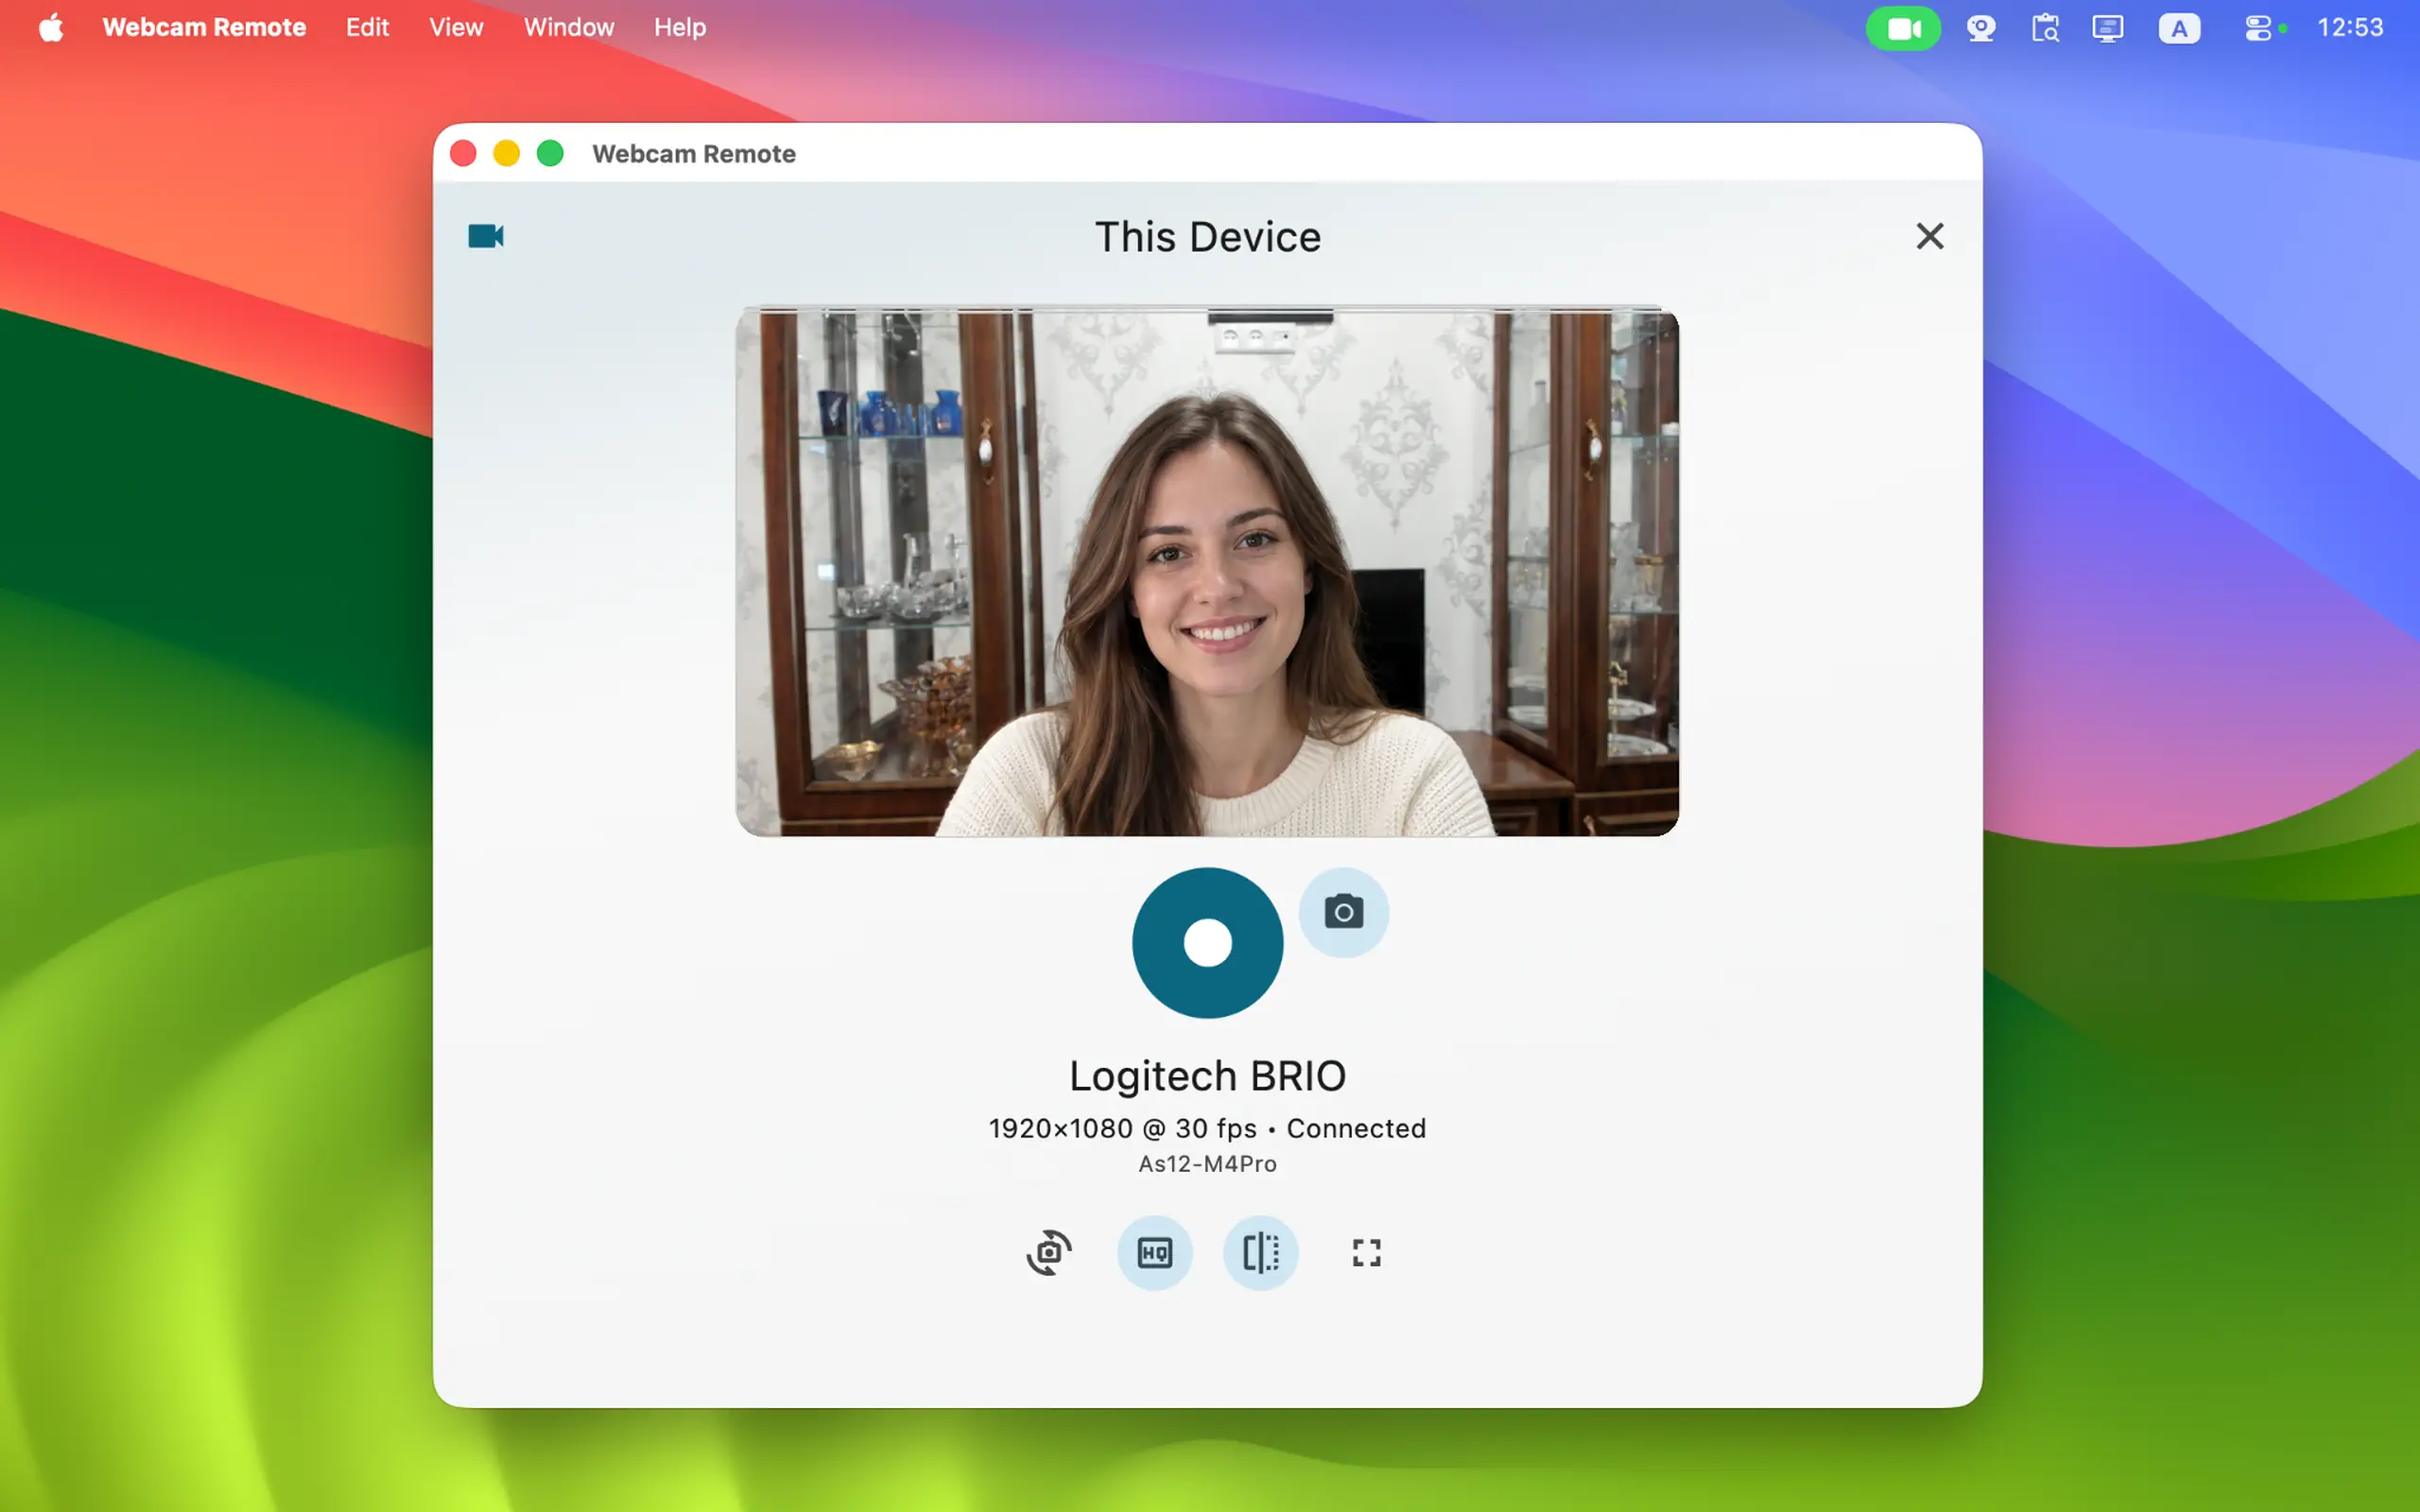Open the Apple menu
Screen dimensions: 2420x1512
(51, 27)
